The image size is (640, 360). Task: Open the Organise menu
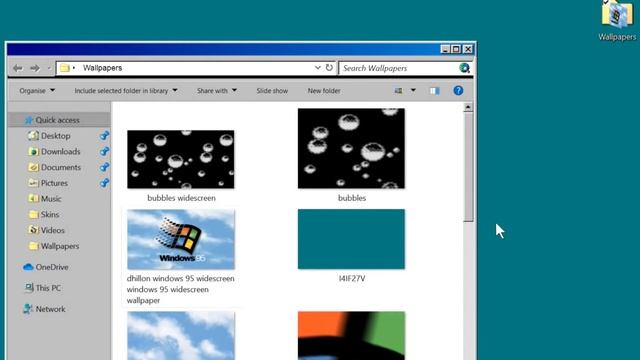click(37, 91)
